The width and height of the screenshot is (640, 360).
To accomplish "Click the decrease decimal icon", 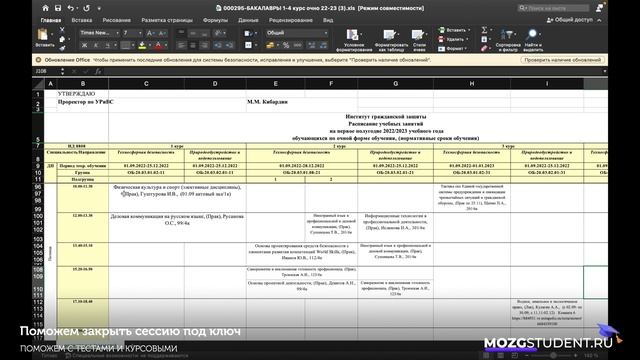I will (323, 45).
